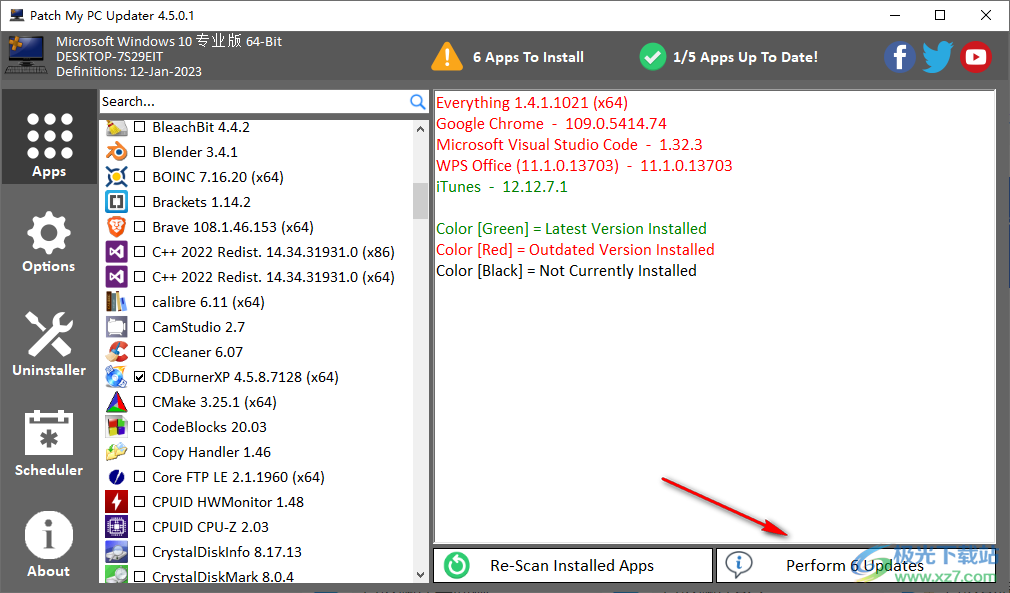Click the orange warning triangle icon
The image size is (1010, 593).
point(447,57)
